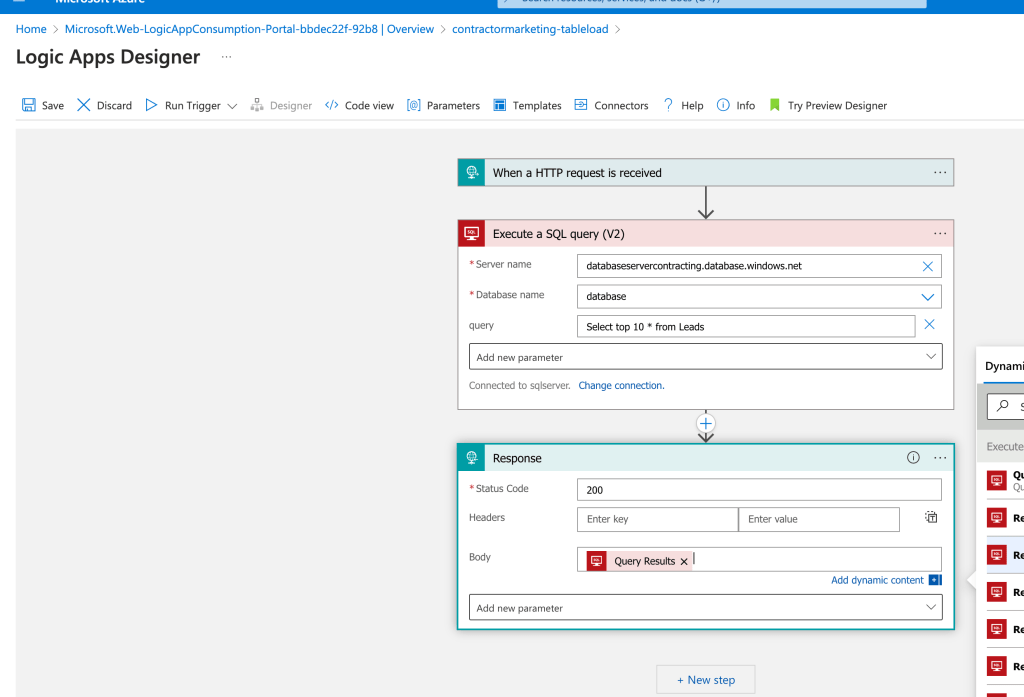The width and height of the screenshot is (1024, 697).
Task: Select the Dynamic content tab
Action: click(x=1004, y=366)
